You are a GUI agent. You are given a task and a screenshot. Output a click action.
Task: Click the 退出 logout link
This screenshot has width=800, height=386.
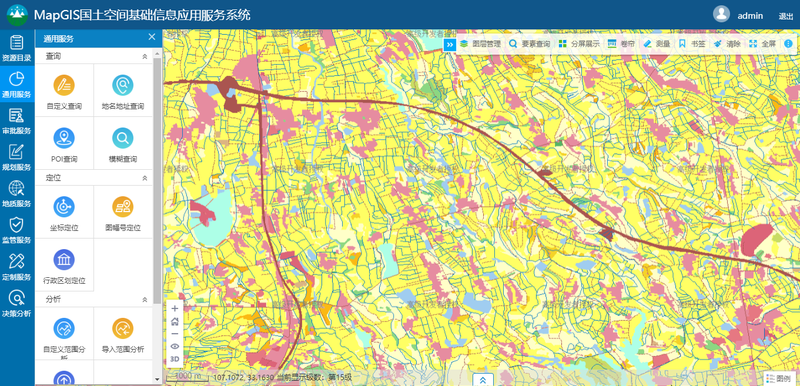point(786,16)
